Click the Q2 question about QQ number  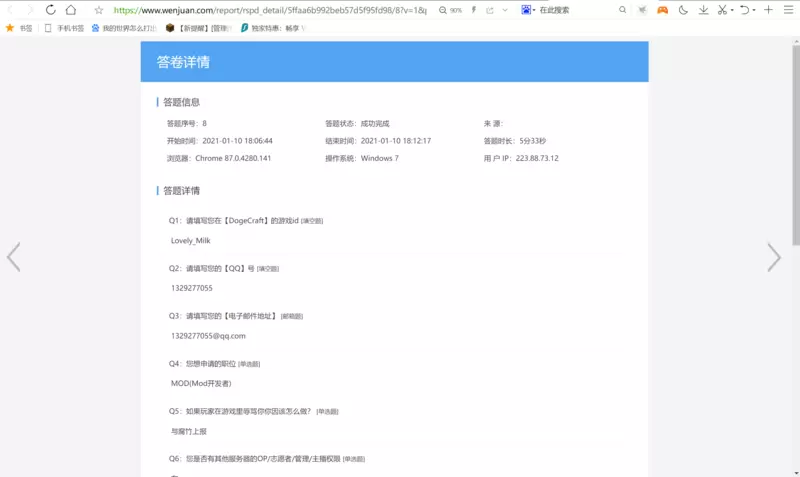[x=224, y=268]
